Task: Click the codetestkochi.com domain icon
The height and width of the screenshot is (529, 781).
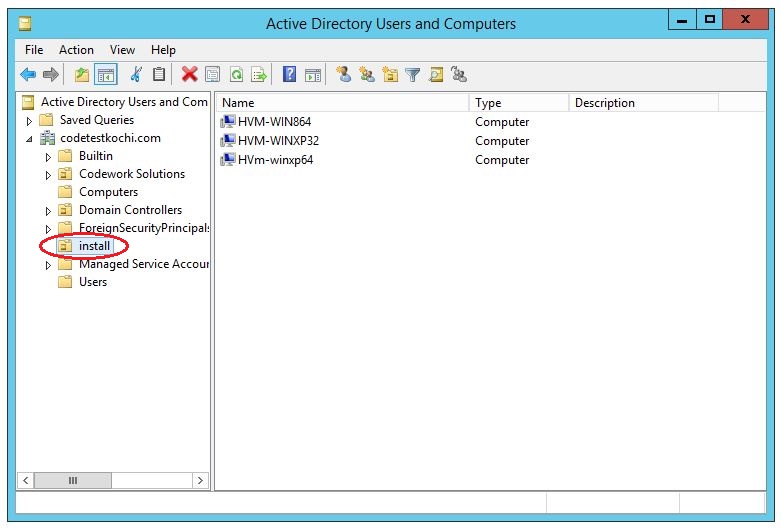Action: (47, 138)
